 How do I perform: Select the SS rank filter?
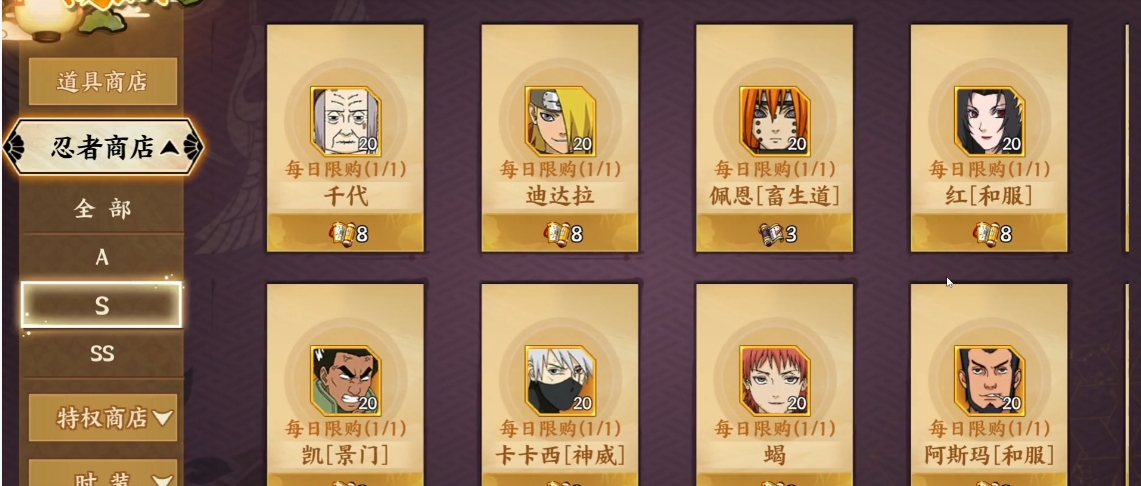click(102, 354)
